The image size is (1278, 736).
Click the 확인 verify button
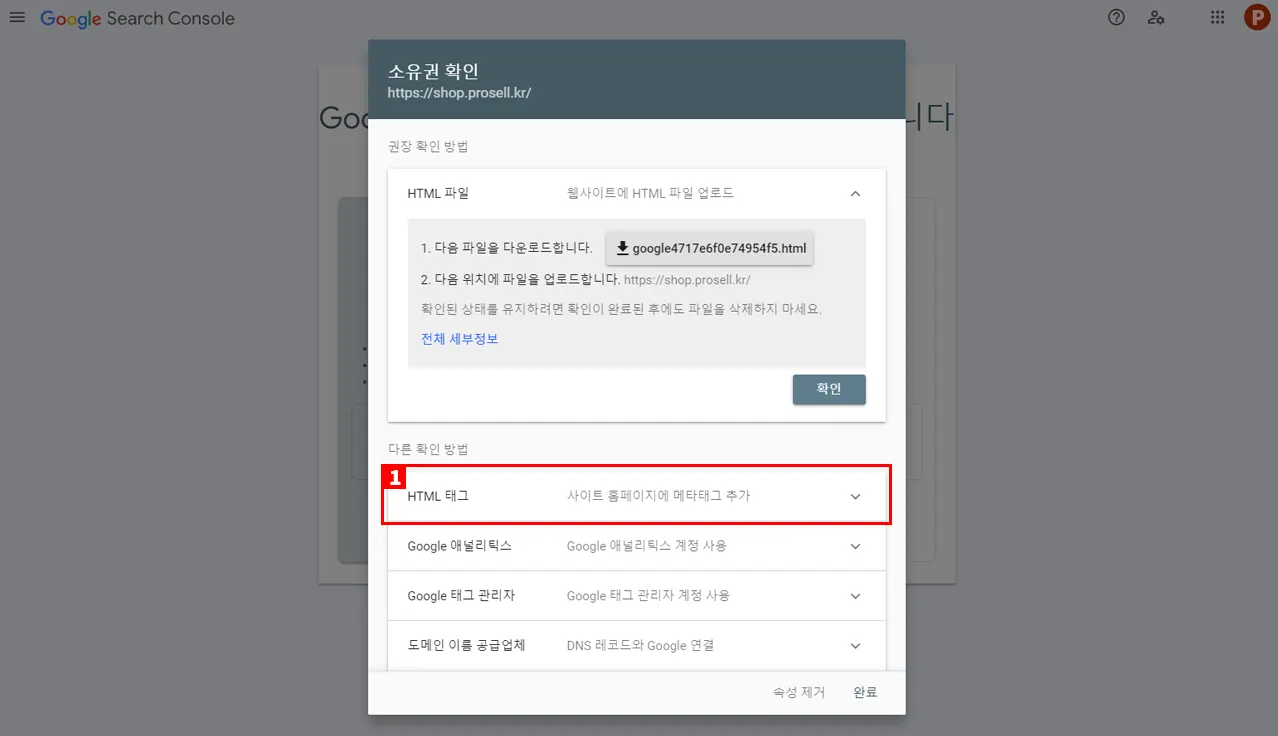click(829, 389)
